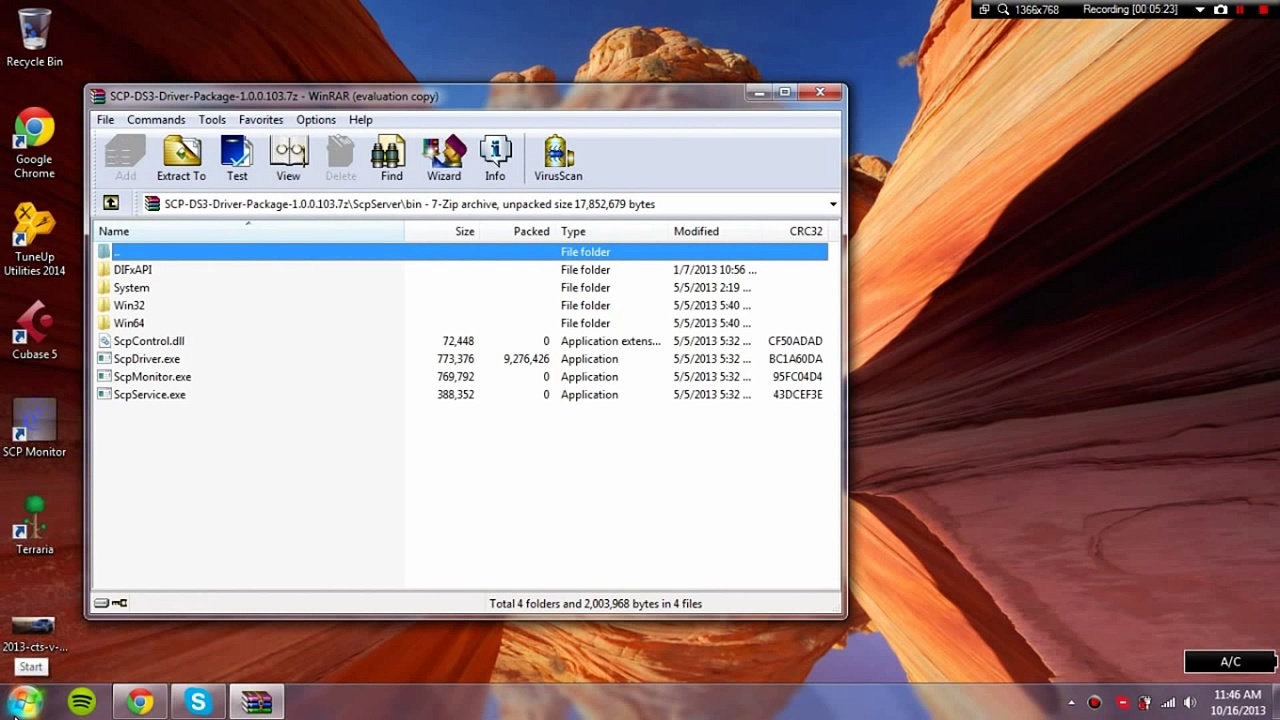Sort by the Modified column header
The height and width of the screenshot is (720, 1280).
[x=714, y=231]
